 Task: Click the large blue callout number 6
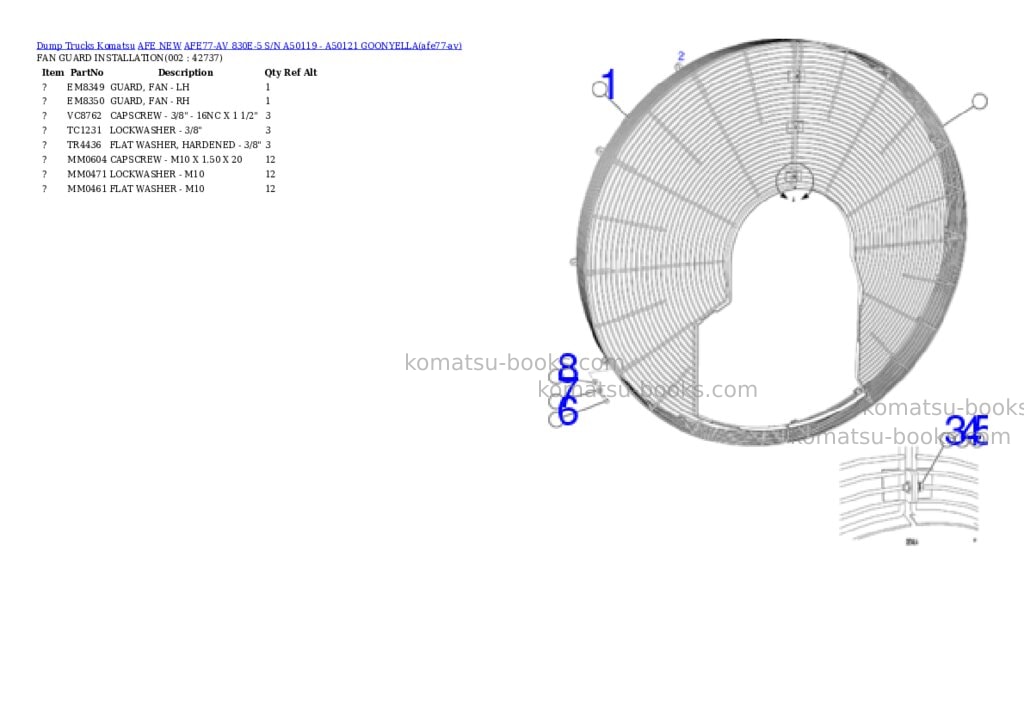(x=568, y=411)
